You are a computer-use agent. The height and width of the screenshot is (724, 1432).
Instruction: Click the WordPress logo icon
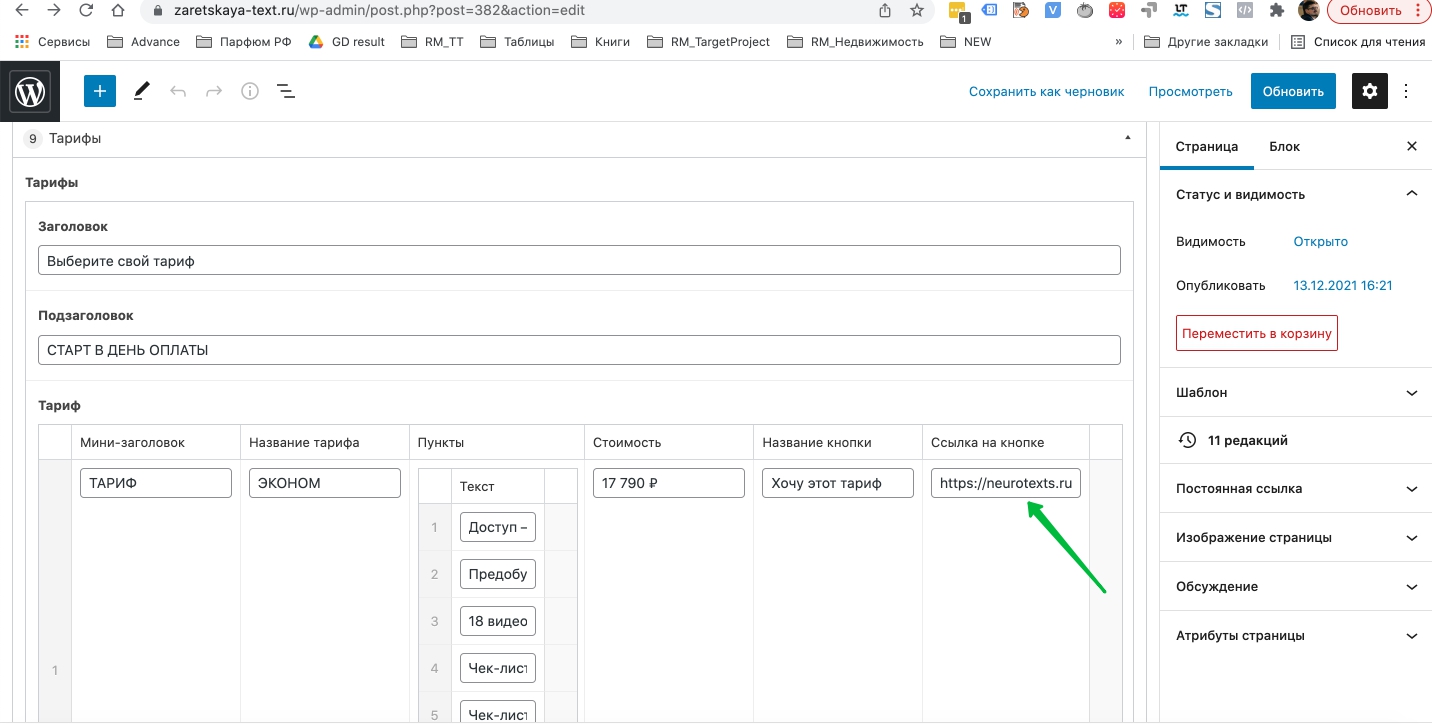coord(30,92)
